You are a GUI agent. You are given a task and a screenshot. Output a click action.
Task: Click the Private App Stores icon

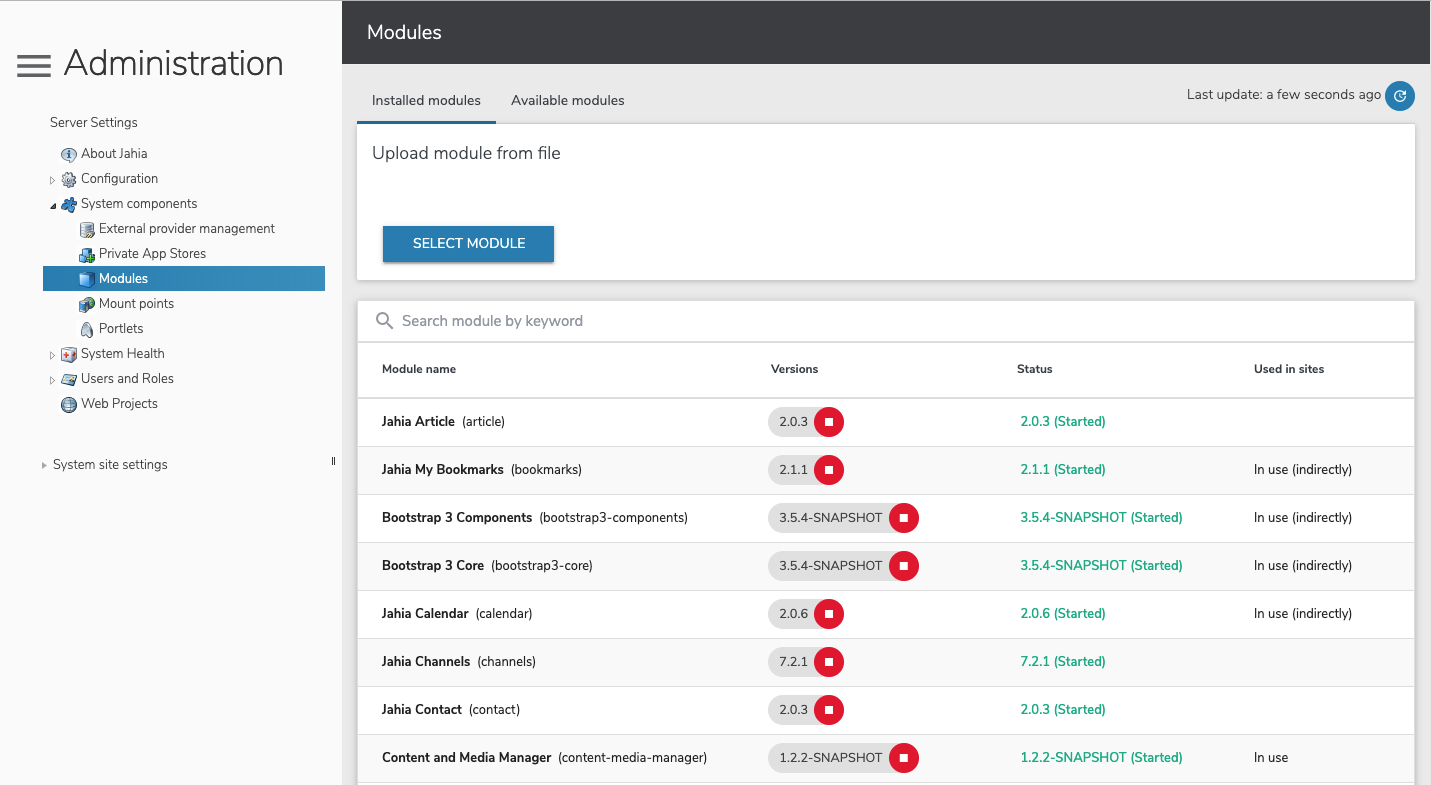[x=87, y=253]
